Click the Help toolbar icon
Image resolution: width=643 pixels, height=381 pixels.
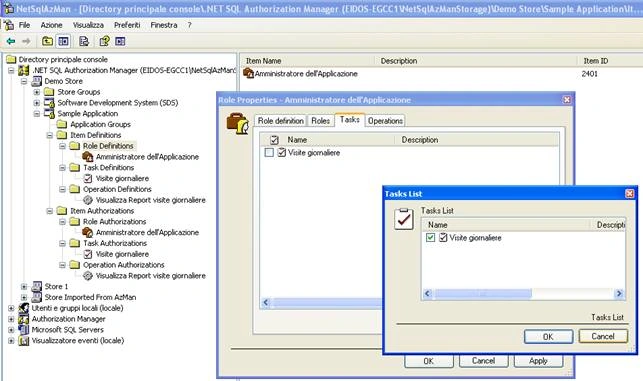point(105,41)
